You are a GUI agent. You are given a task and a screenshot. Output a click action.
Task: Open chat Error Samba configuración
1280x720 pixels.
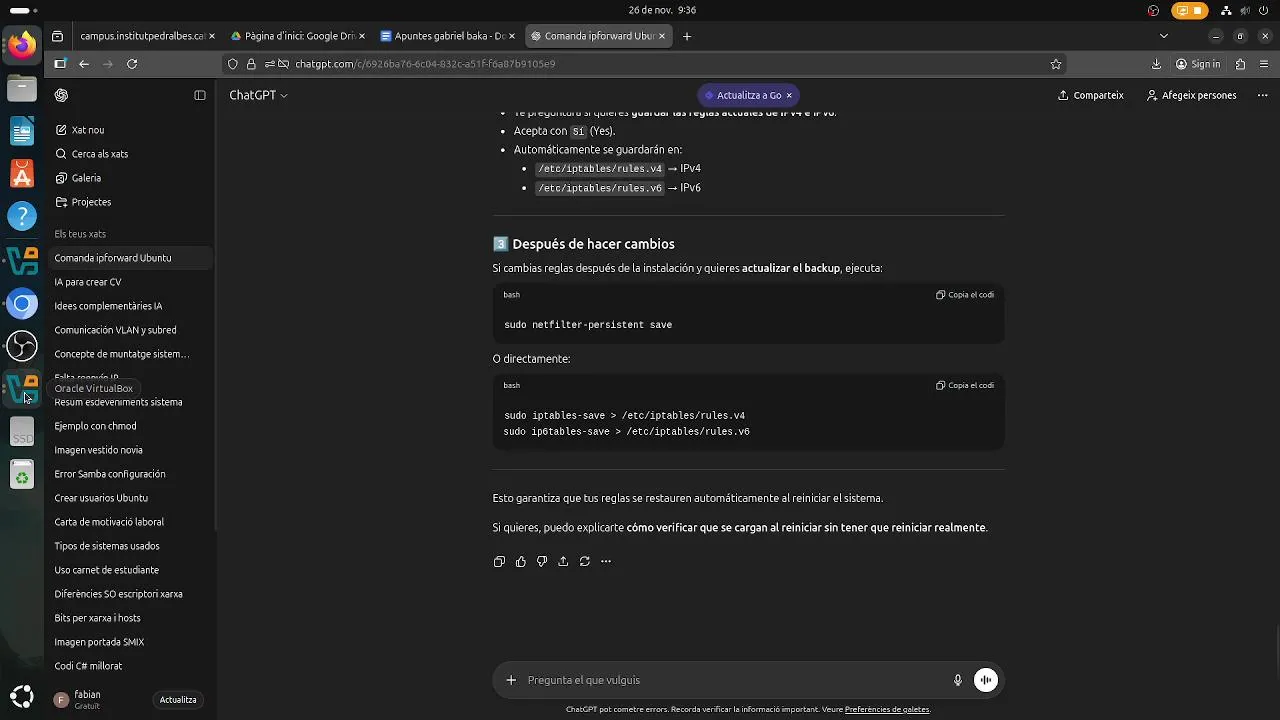[132, 474]
